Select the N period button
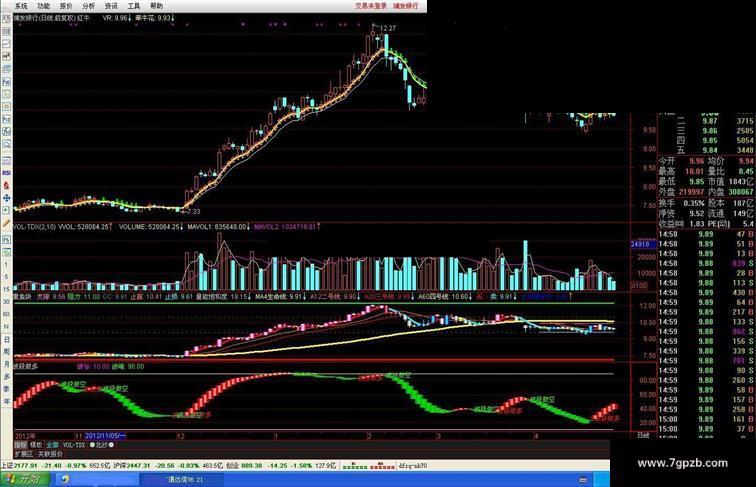756x487 pixels. (6, 327)
